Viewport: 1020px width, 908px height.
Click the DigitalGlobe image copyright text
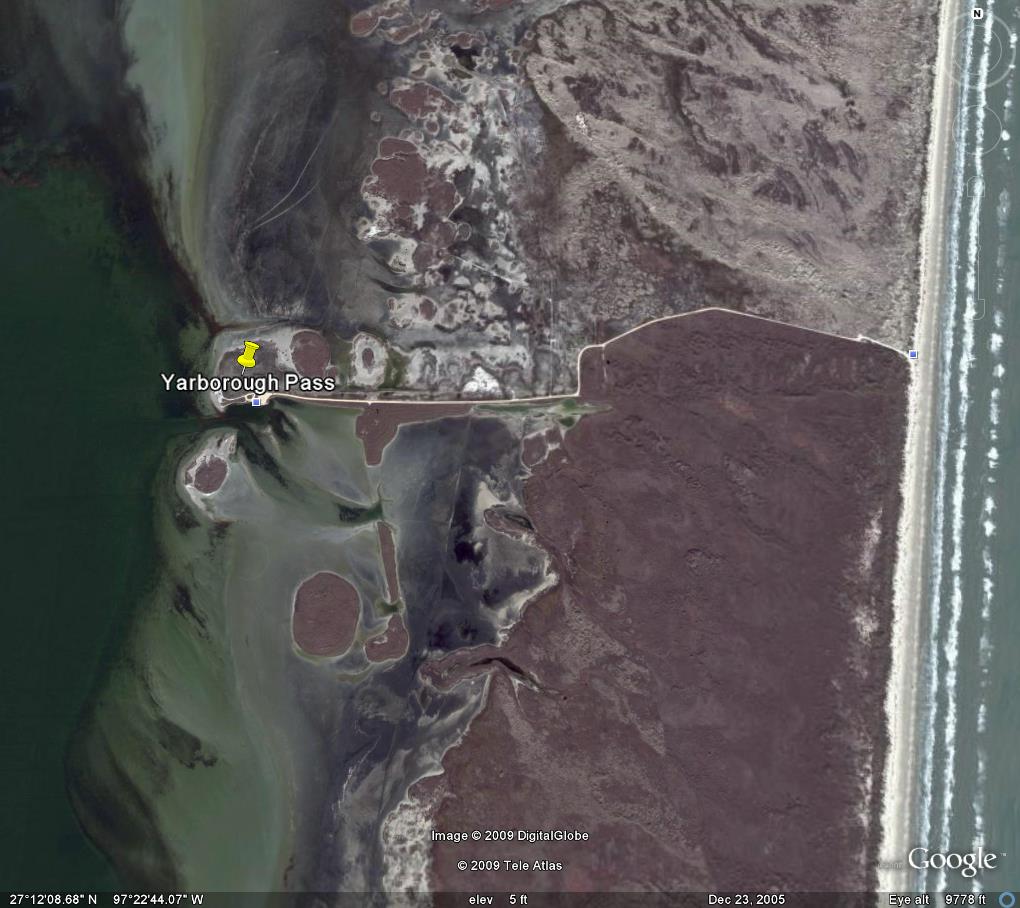510,836
